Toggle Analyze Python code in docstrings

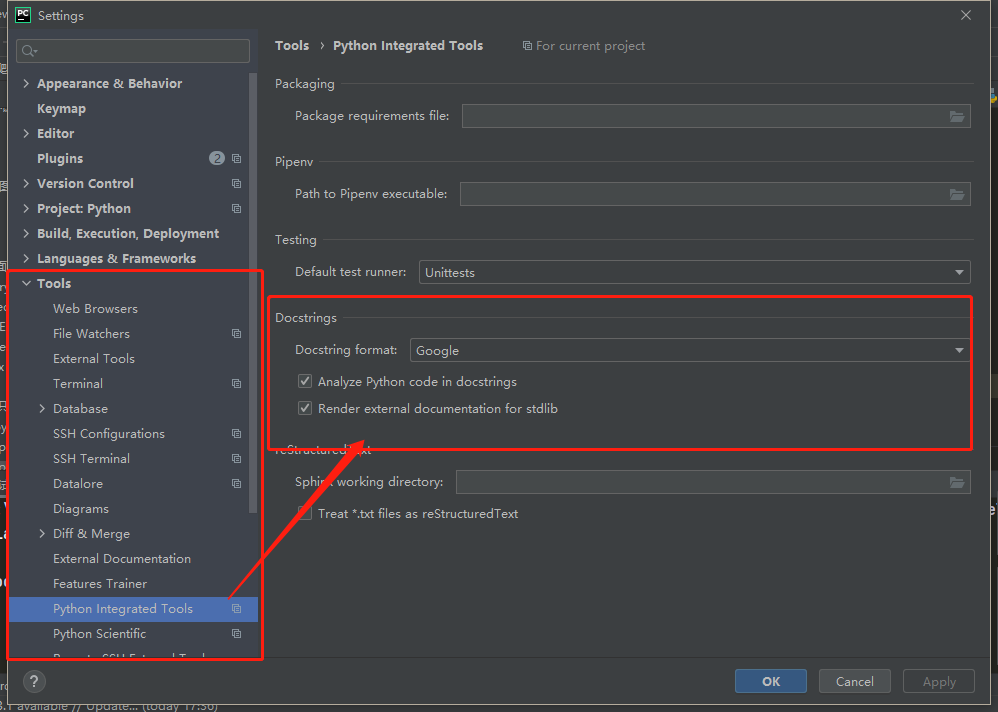305,381
